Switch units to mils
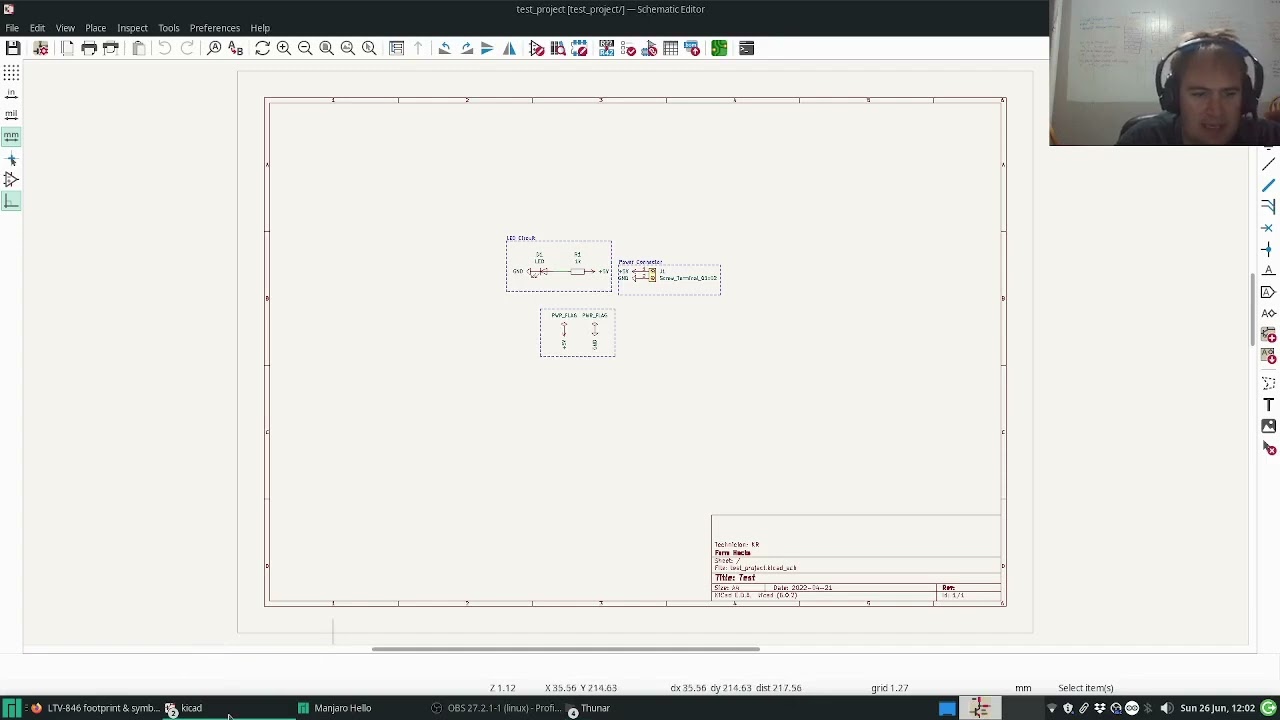 [x=11, y=114]
